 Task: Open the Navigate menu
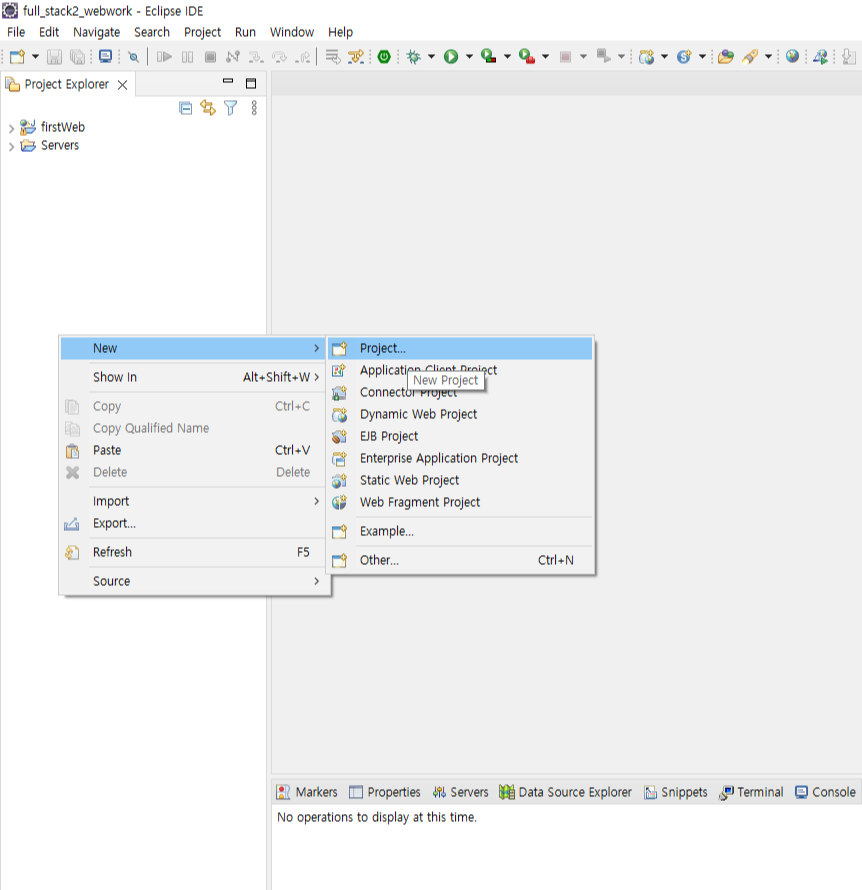coord(96,32)
